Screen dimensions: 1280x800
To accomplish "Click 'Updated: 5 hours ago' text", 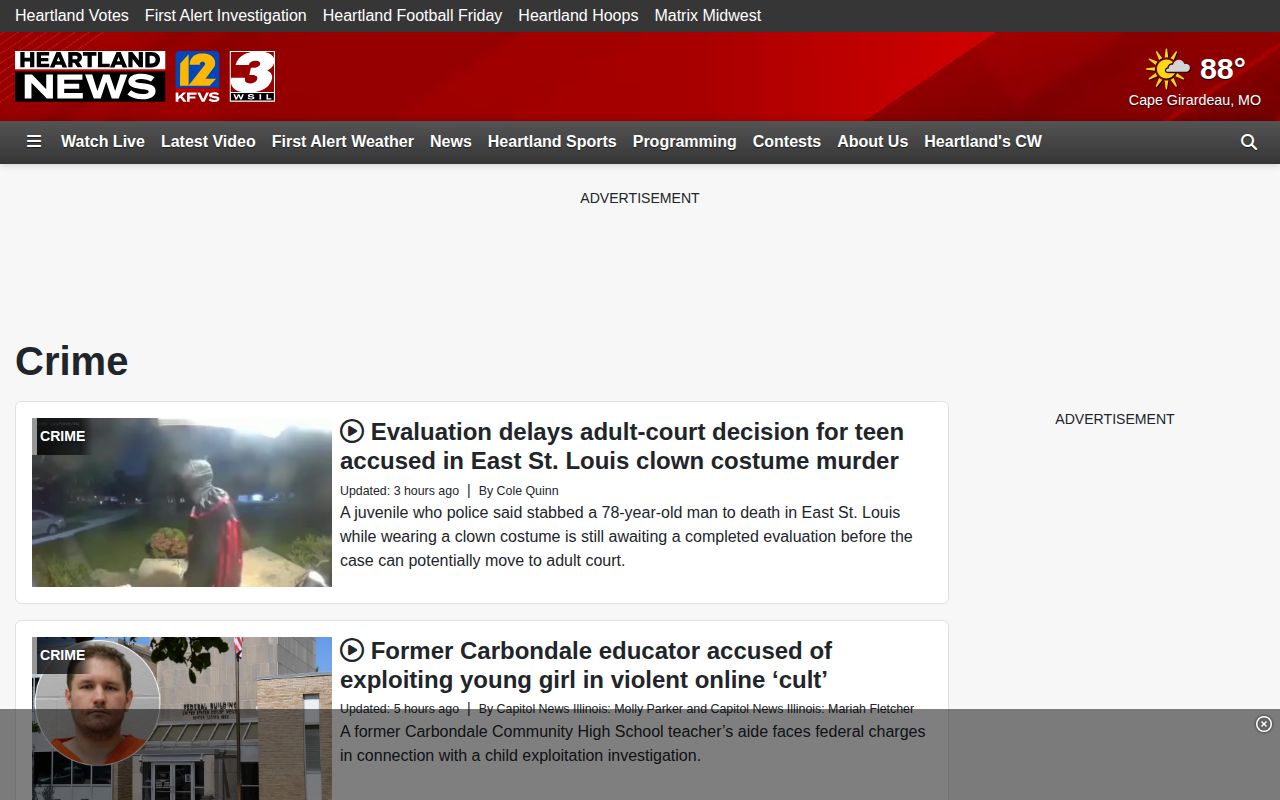I will tap(399, 709).
